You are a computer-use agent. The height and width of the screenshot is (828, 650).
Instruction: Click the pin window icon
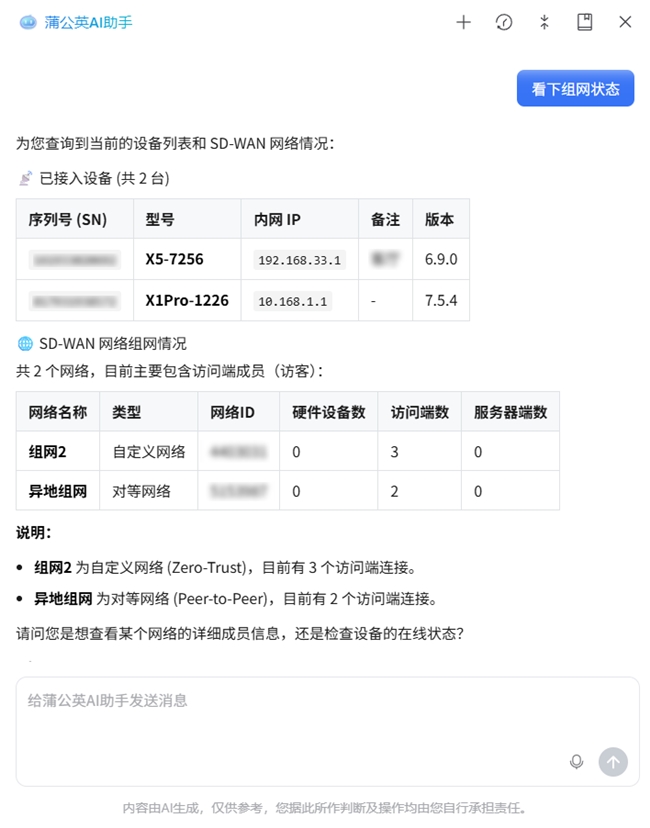click(x=544, y=22)
